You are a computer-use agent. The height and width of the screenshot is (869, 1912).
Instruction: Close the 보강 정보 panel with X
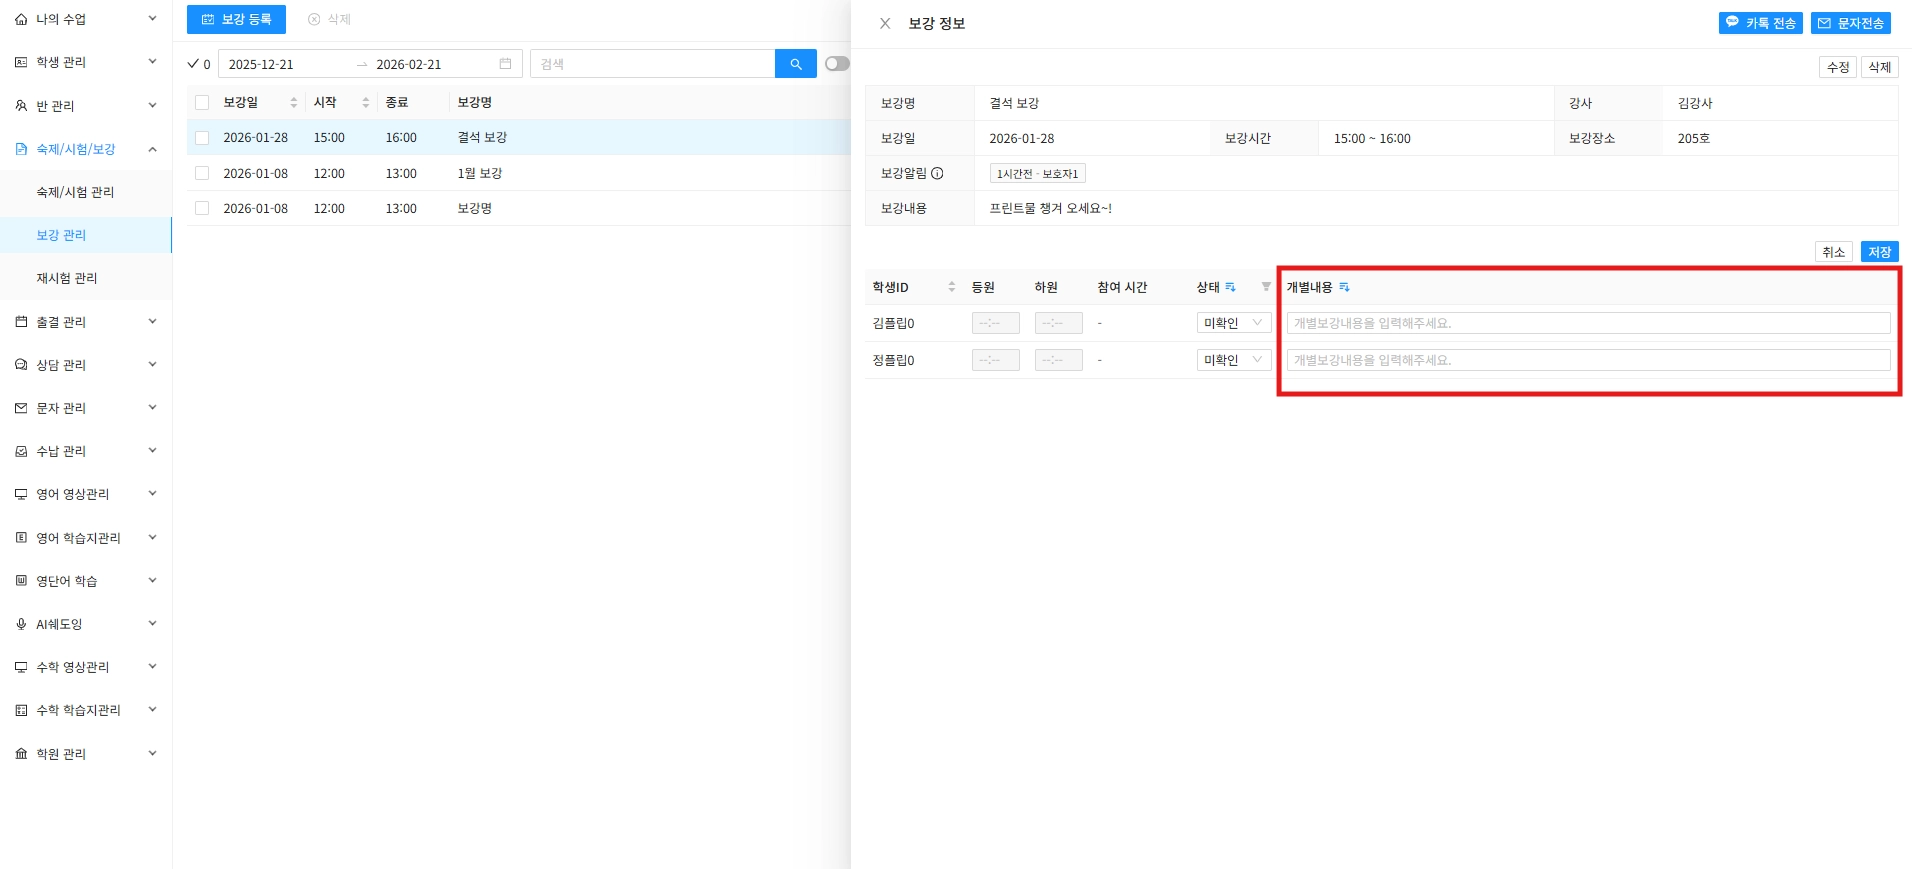[x=885, y=23]
